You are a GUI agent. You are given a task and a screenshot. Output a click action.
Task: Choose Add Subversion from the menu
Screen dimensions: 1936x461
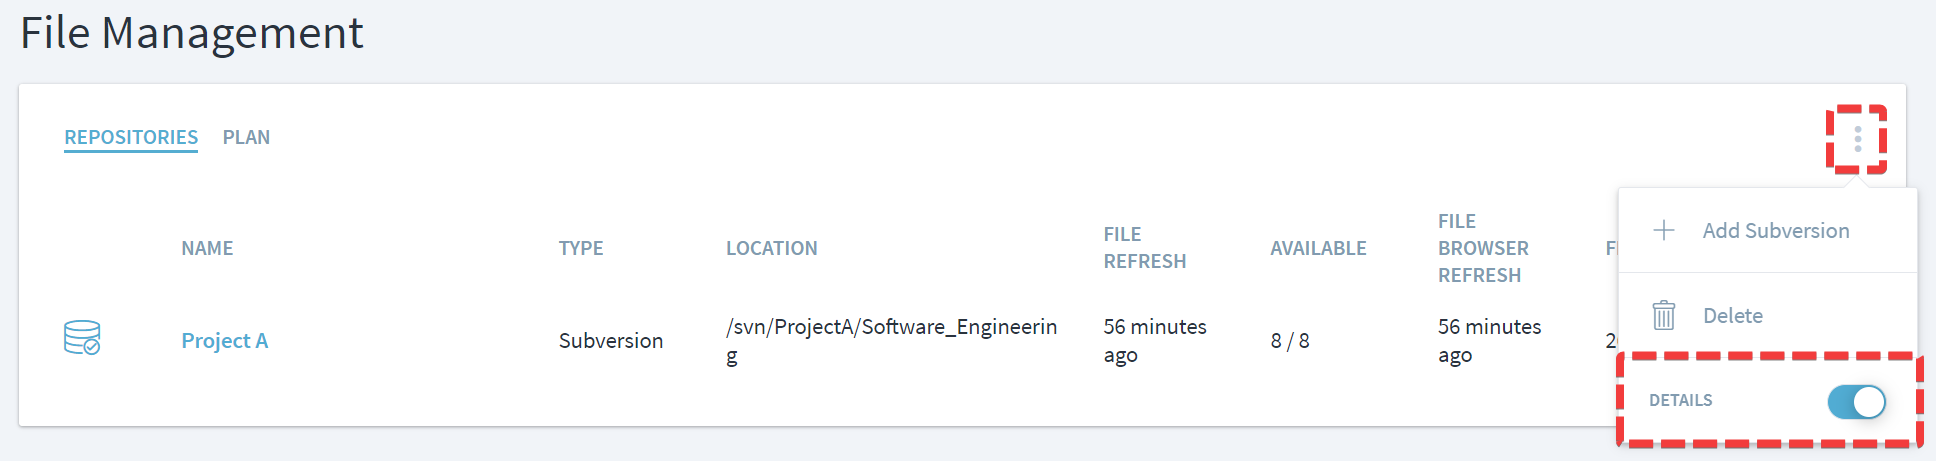coord(1775,230)
